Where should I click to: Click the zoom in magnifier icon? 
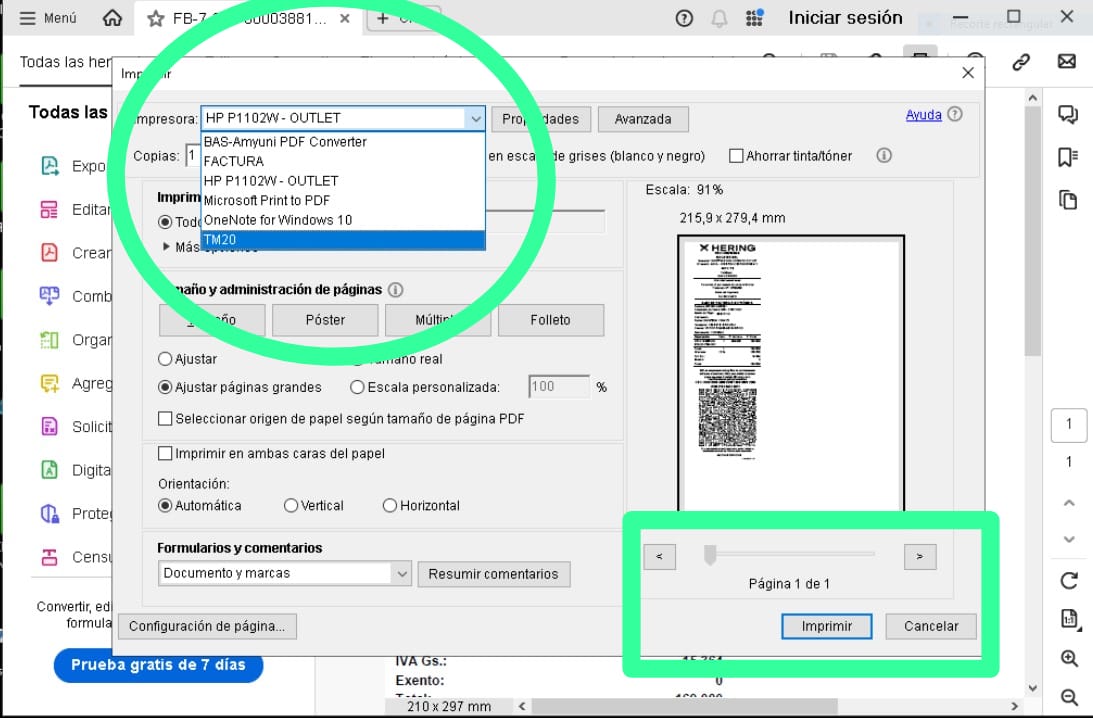[1068, 658]
